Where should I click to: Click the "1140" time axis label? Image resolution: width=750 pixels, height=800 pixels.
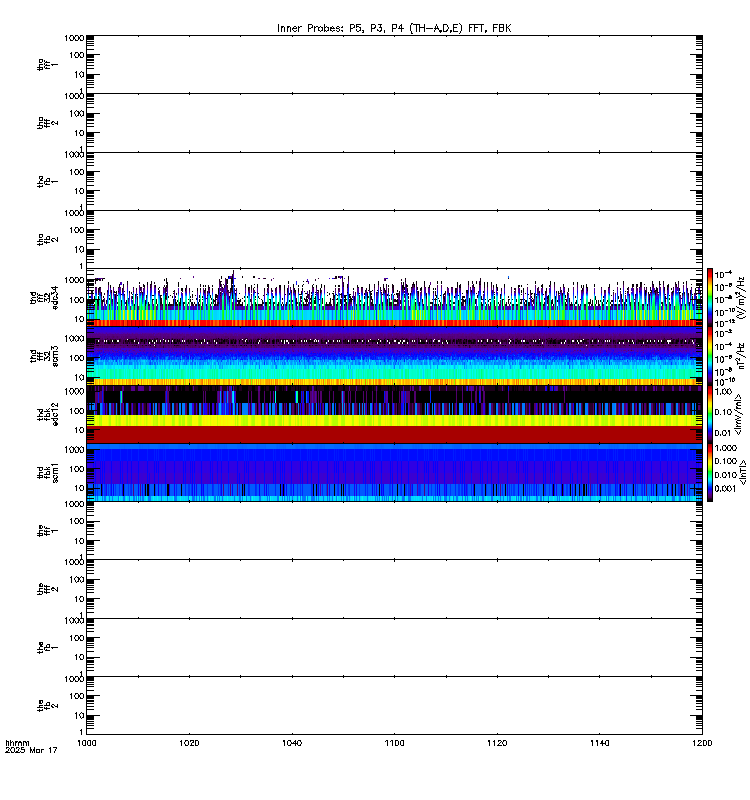[x=599, y=743]
